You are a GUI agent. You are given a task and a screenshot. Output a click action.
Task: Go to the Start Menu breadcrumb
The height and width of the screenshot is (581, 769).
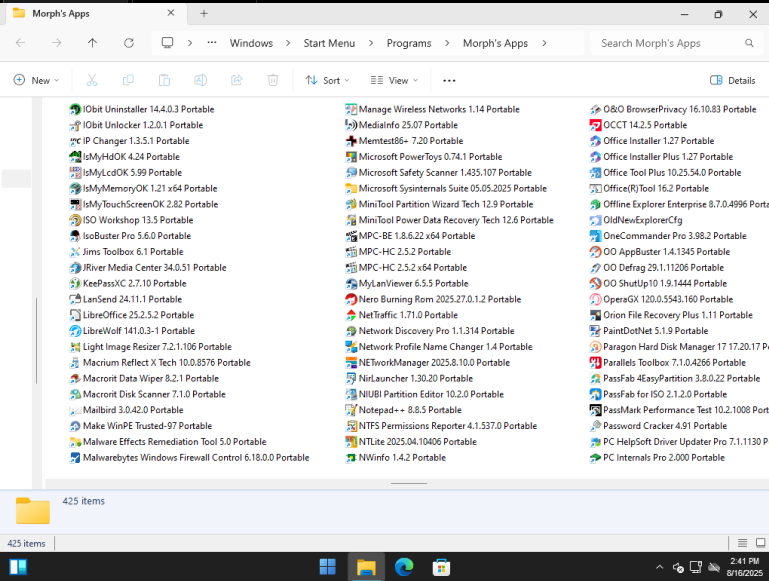click(329, 43)
